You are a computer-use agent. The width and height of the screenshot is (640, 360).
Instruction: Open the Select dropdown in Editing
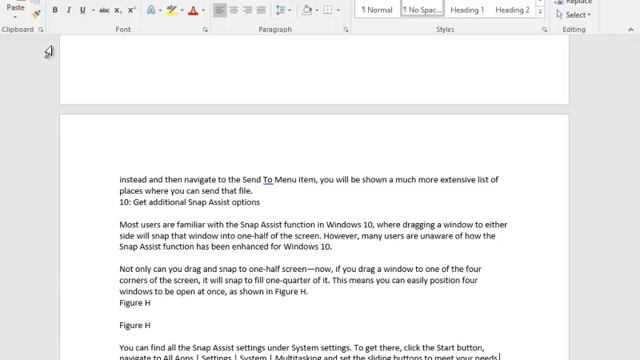click(573, 15)
